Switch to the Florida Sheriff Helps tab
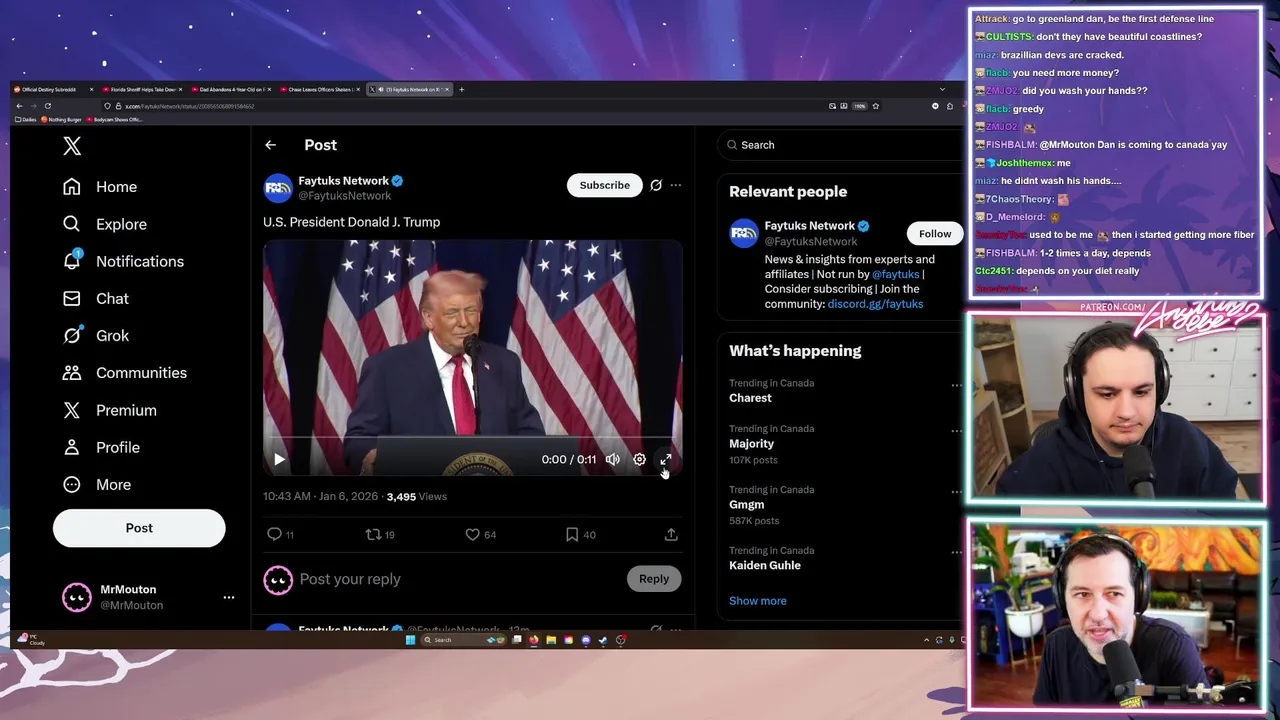The image size is (1280, 720). pyautogui.click(x=143, y=90)
